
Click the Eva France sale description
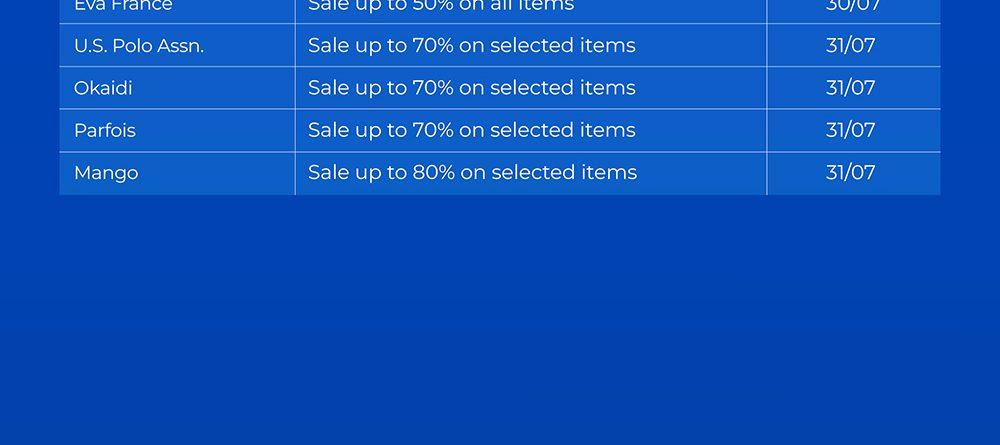click(x=441, y=6)
